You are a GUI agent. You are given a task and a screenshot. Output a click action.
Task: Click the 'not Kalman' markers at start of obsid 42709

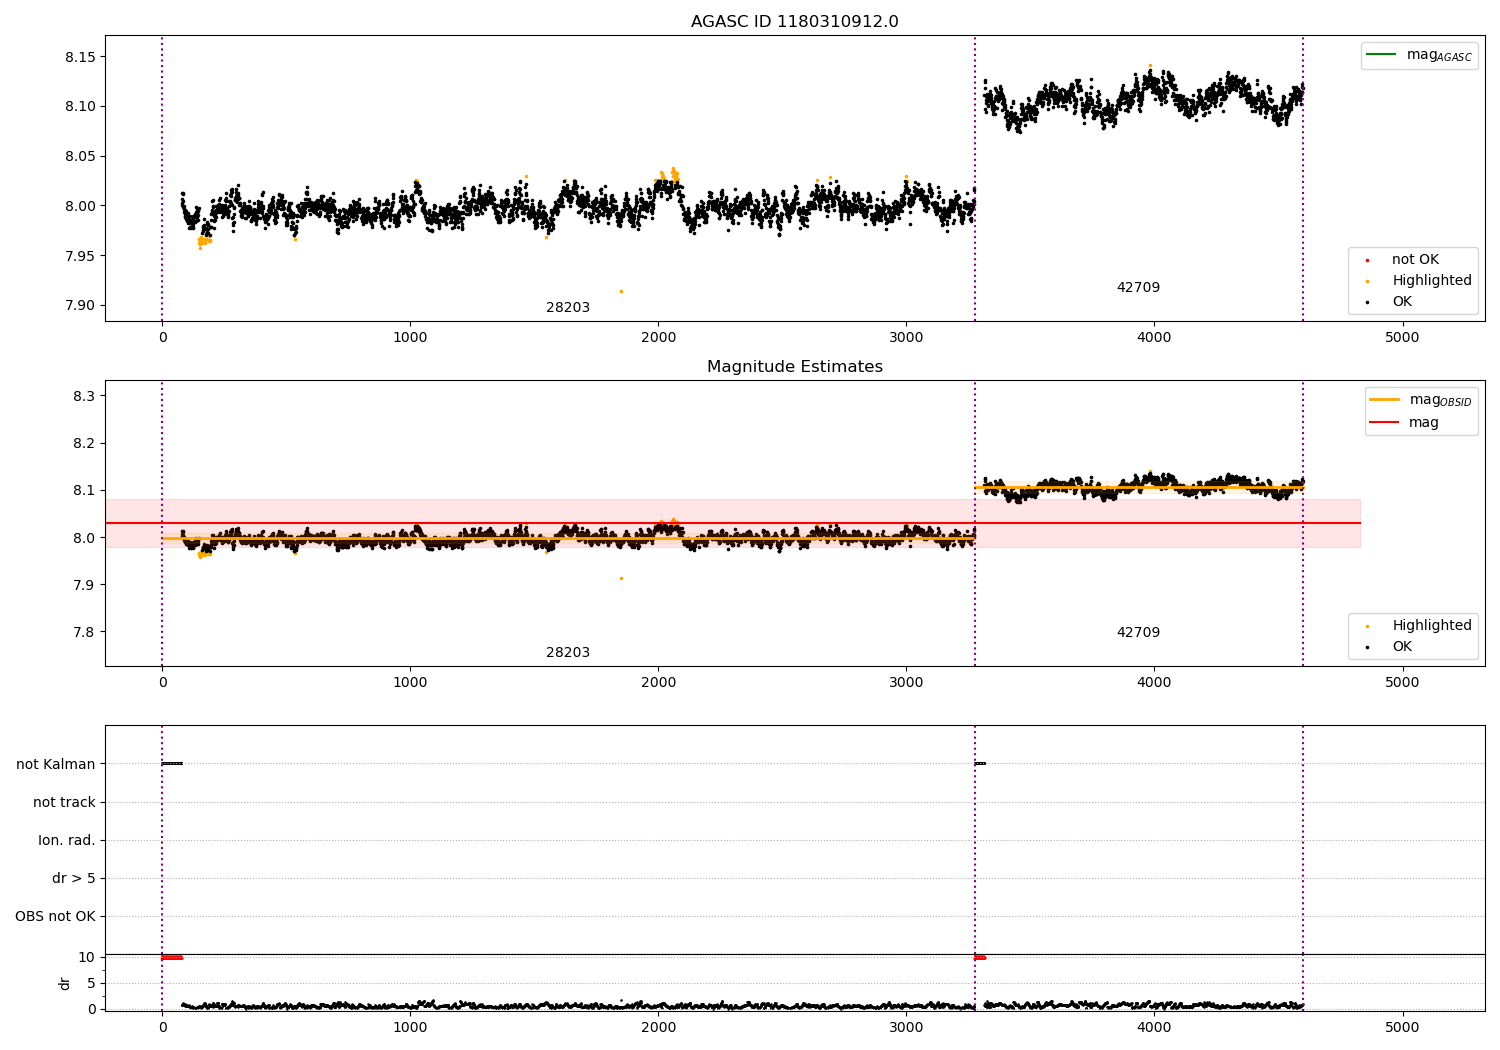(x=980, y=764)
